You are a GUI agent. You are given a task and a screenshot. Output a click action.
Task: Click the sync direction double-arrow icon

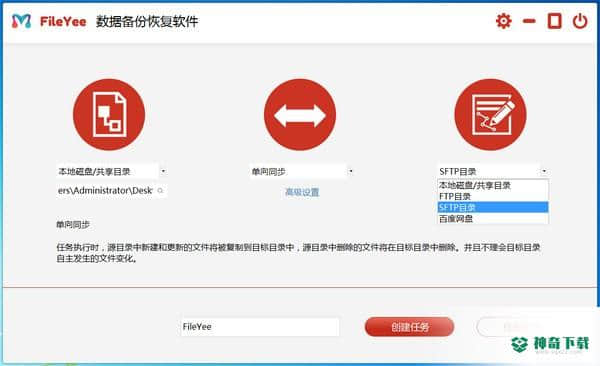300,114
